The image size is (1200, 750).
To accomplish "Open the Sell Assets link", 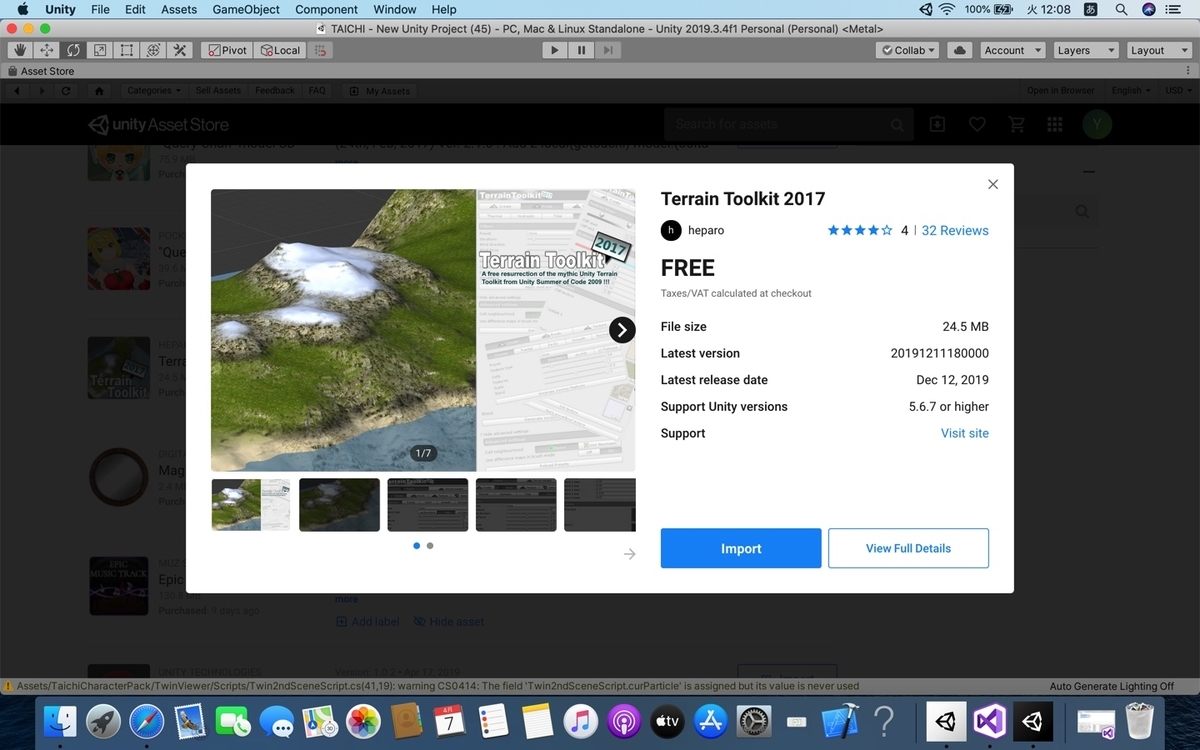I will [218, 90].
